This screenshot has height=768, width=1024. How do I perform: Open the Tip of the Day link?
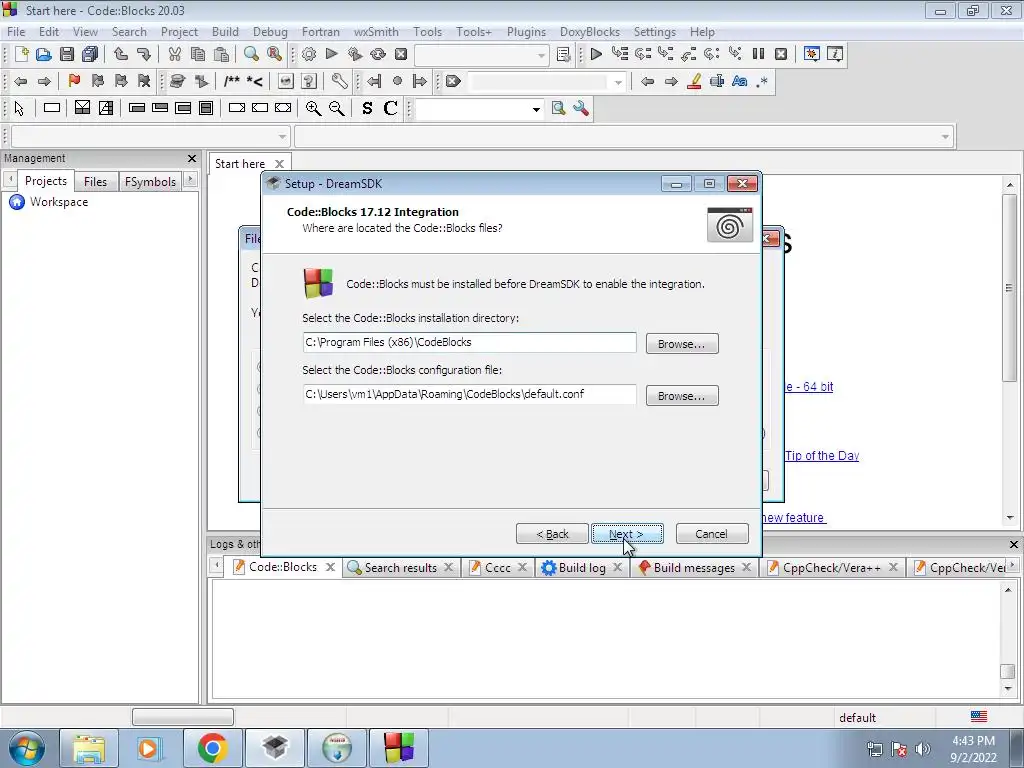click(822, 456)
